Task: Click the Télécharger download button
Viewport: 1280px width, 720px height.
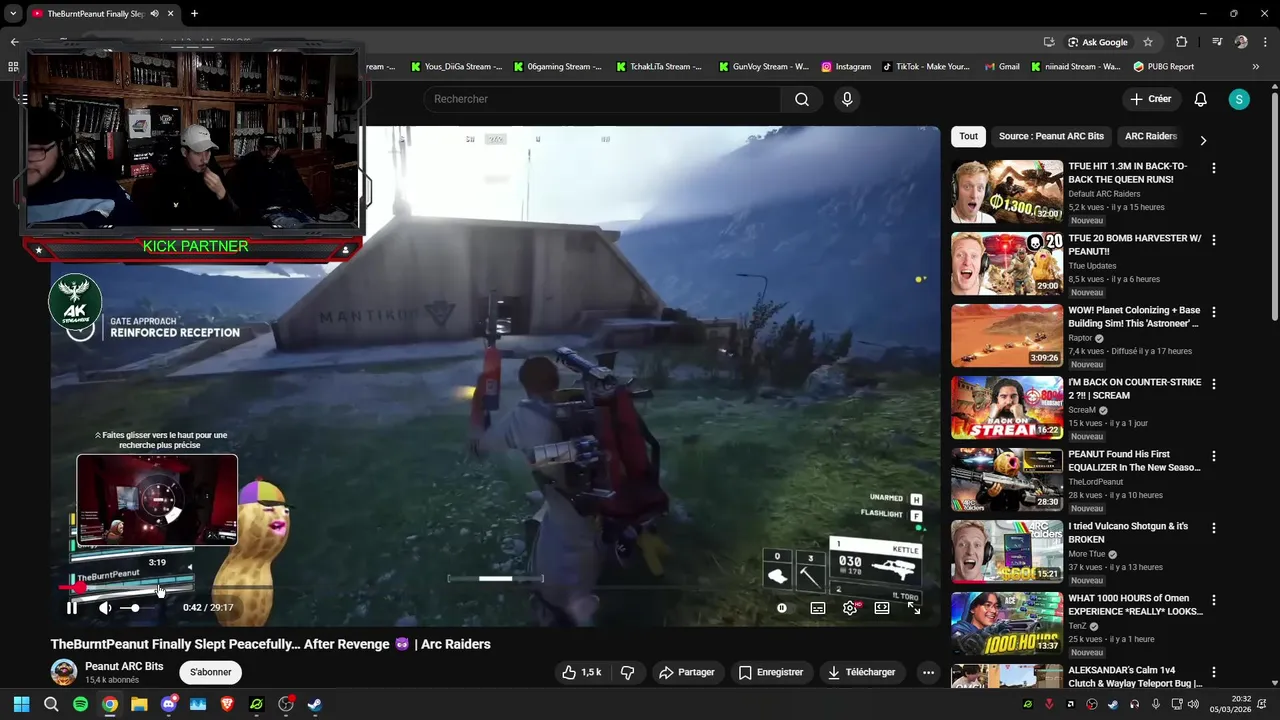Action: 860,672
